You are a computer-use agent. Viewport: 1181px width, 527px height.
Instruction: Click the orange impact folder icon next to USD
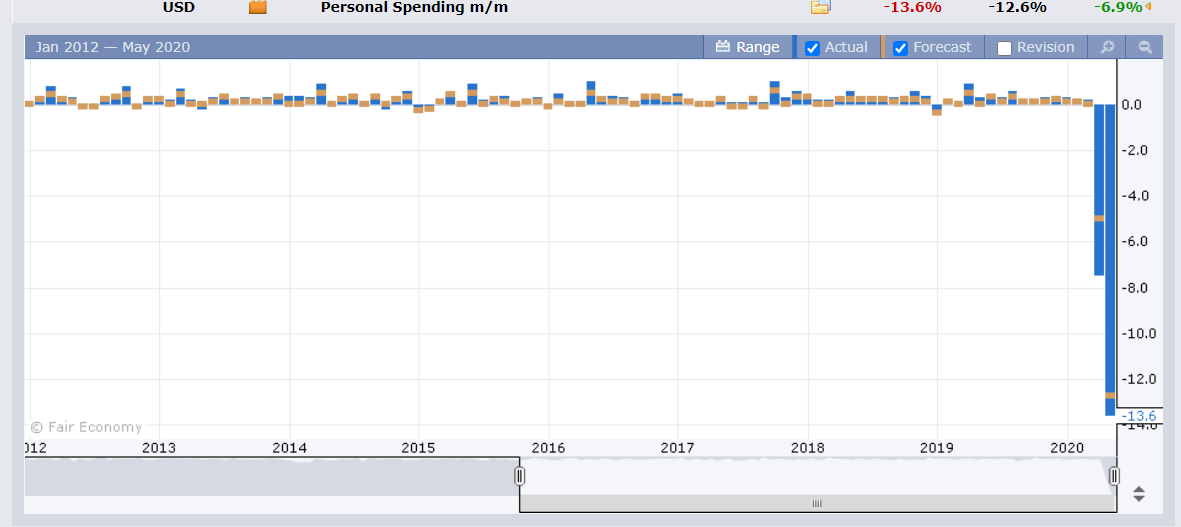258,8
